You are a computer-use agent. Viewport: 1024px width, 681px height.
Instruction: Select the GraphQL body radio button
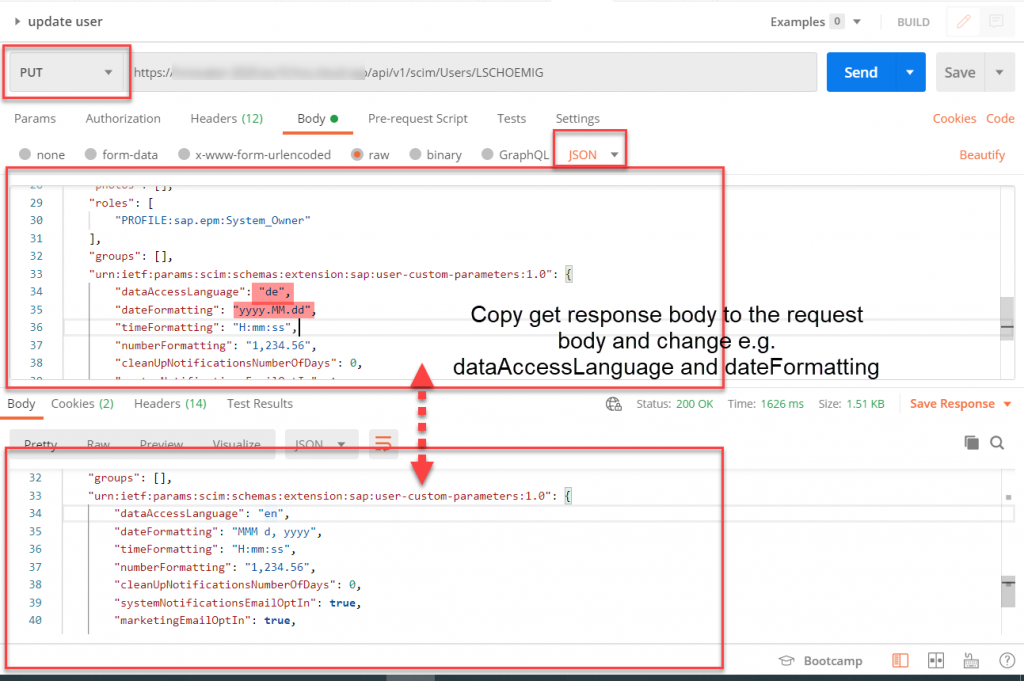pos(487,154)
